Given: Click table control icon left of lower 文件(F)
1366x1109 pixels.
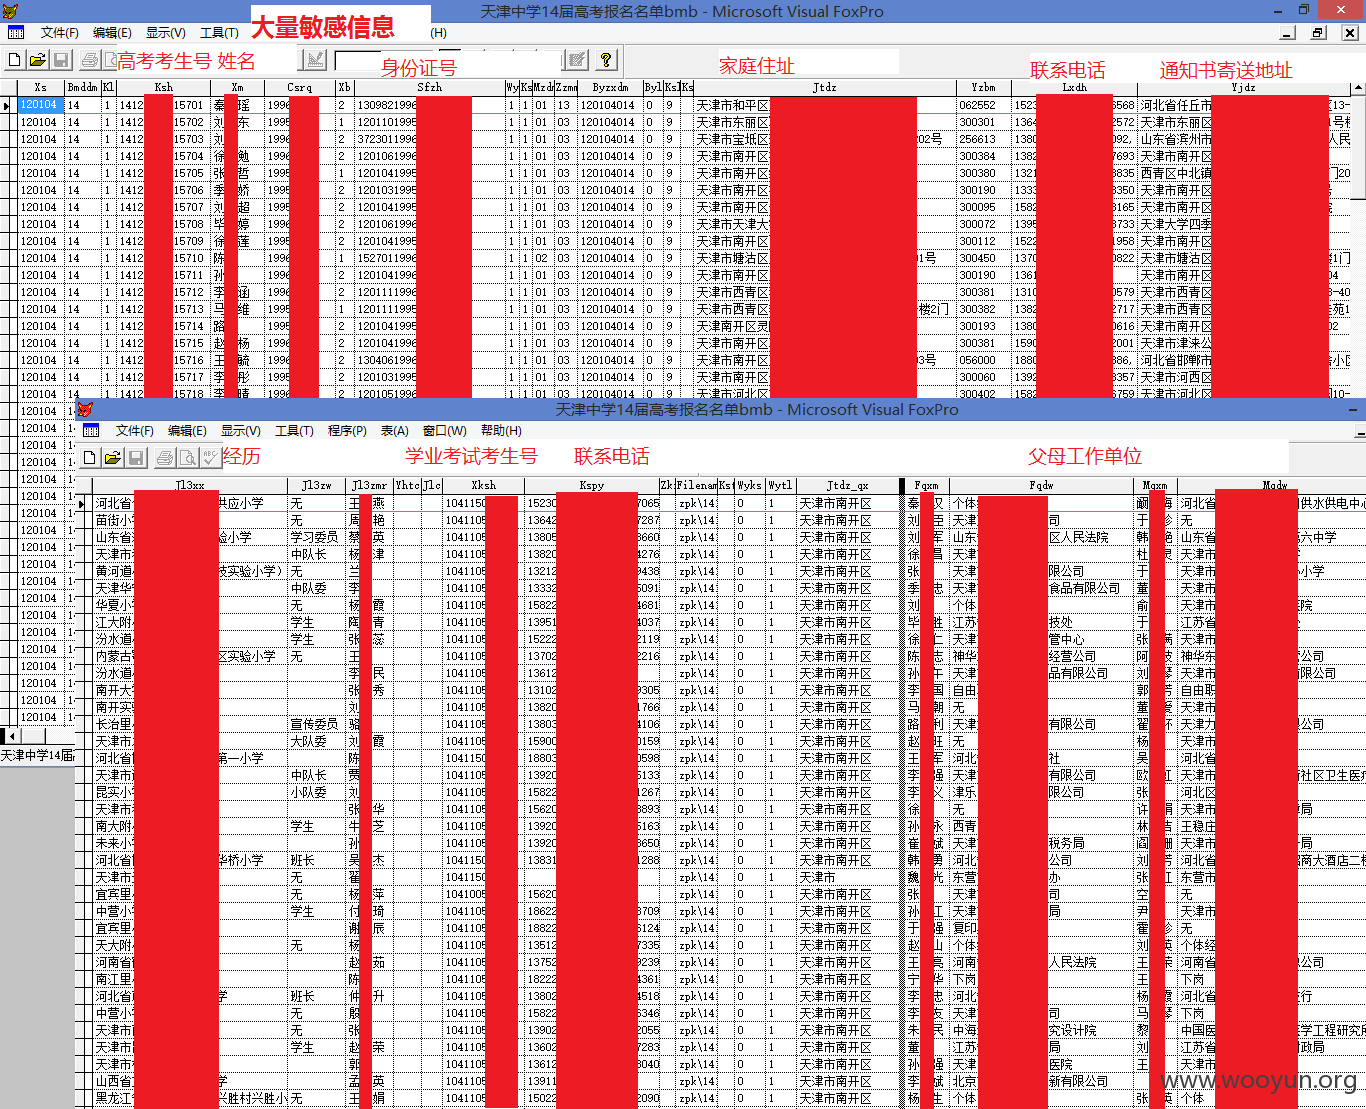Looking at the screenshot, I should pyautogui.click(x=91, y=431).
